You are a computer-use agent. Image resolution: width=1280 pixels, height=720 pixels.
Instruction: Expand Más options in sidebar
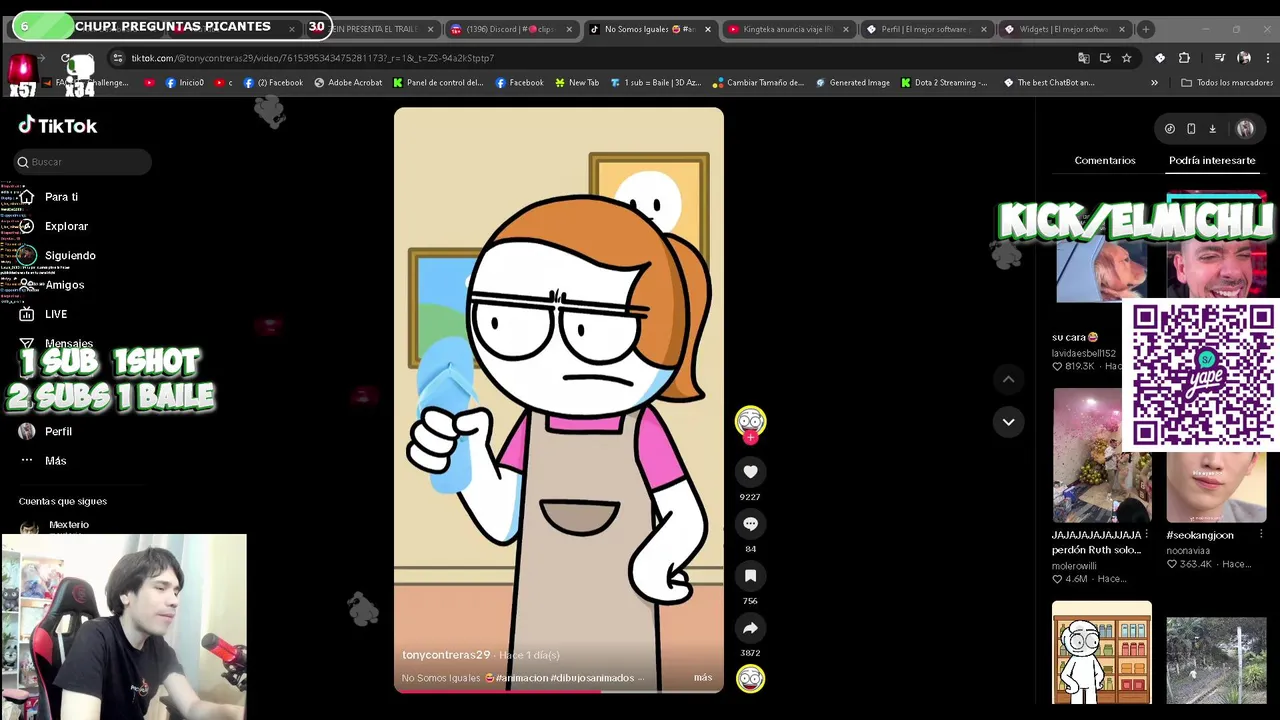point(55,461)
